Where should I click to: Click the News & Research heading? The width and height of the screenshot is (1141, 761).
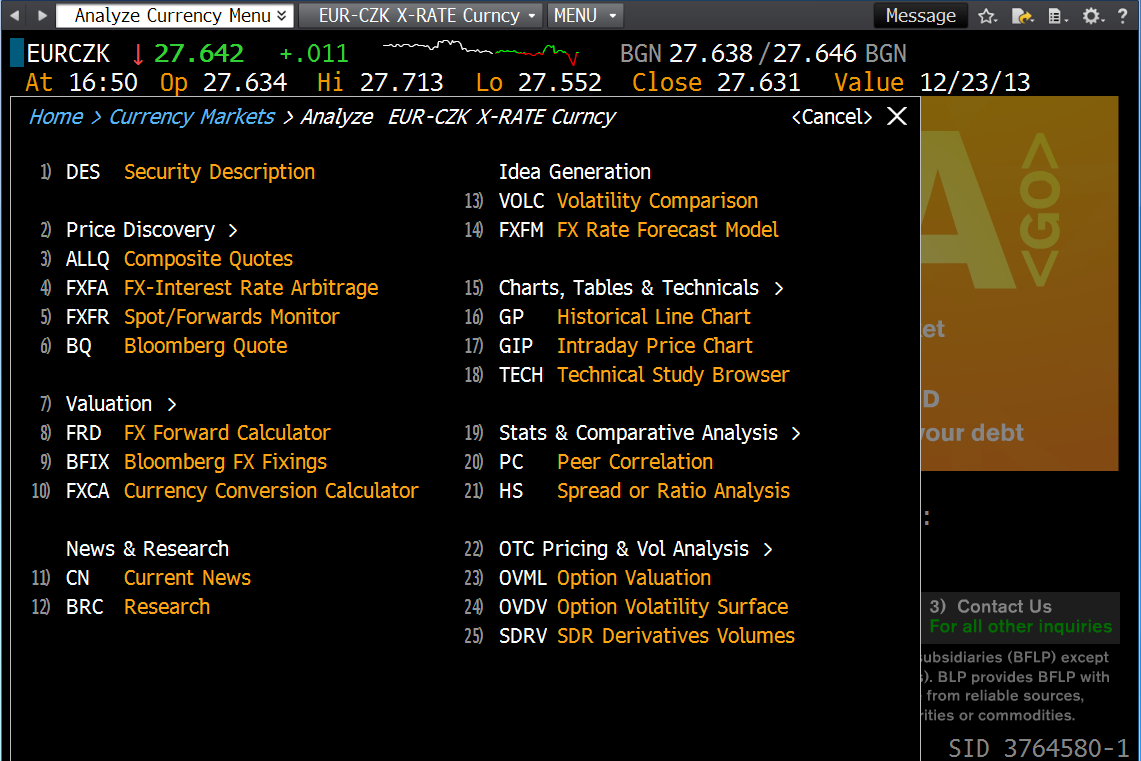coord(148,549)
